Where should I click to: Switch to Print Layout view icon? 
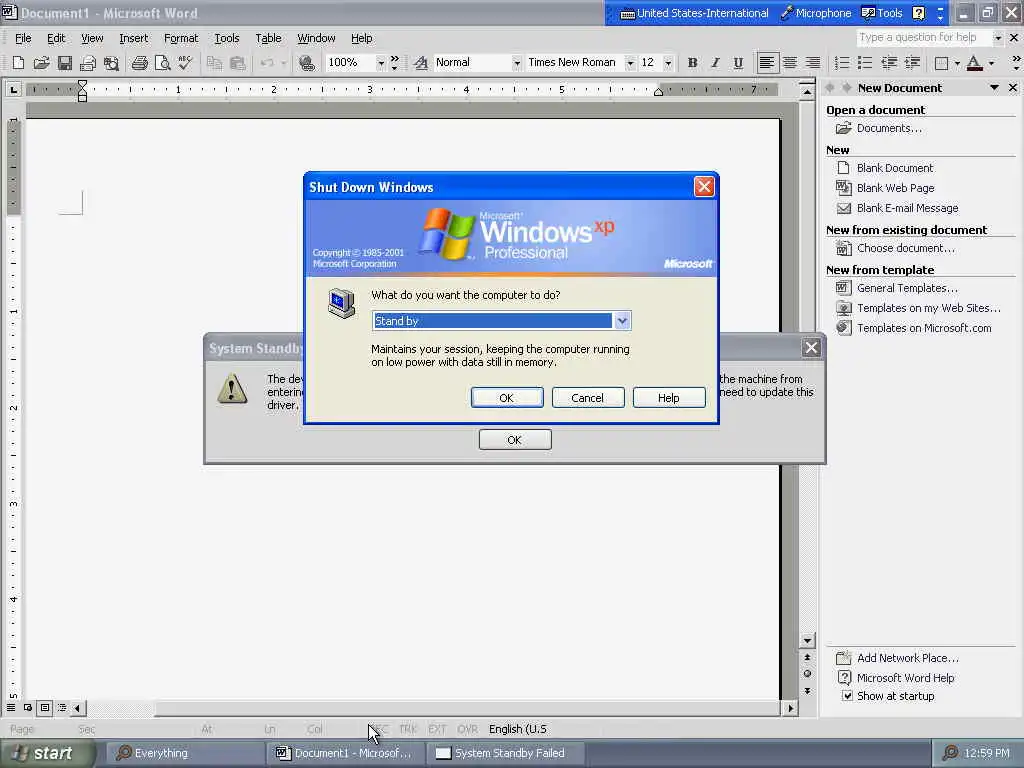tap(44, 707)
